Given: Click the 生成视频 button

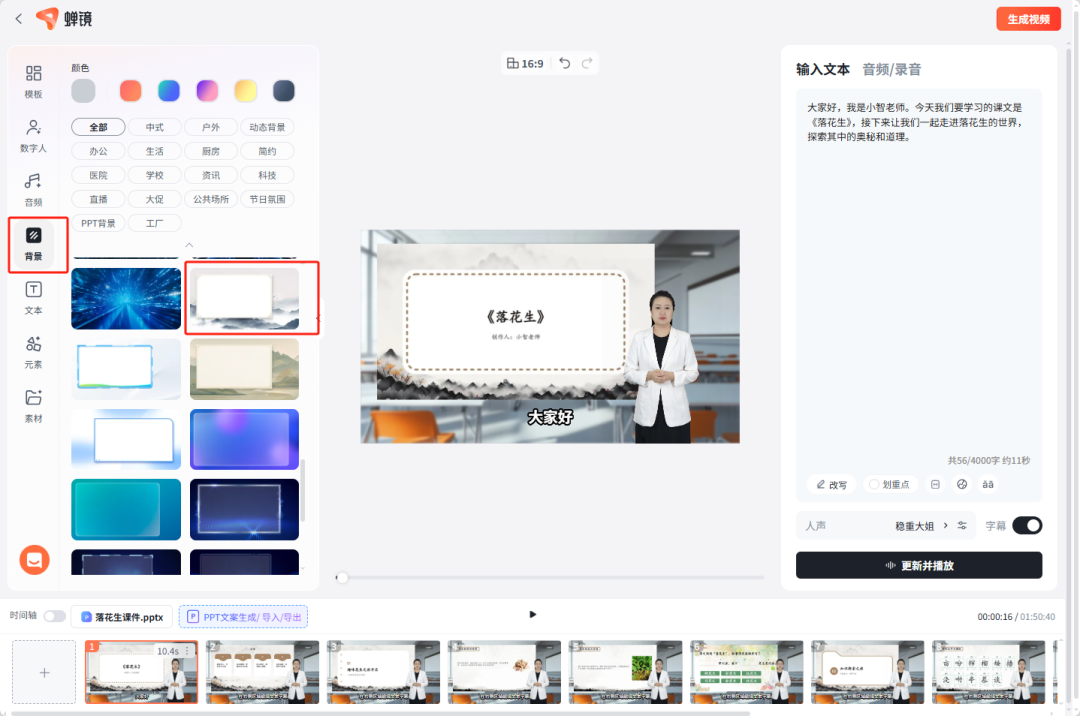Looking at the screenshot, I should 1028,19.
